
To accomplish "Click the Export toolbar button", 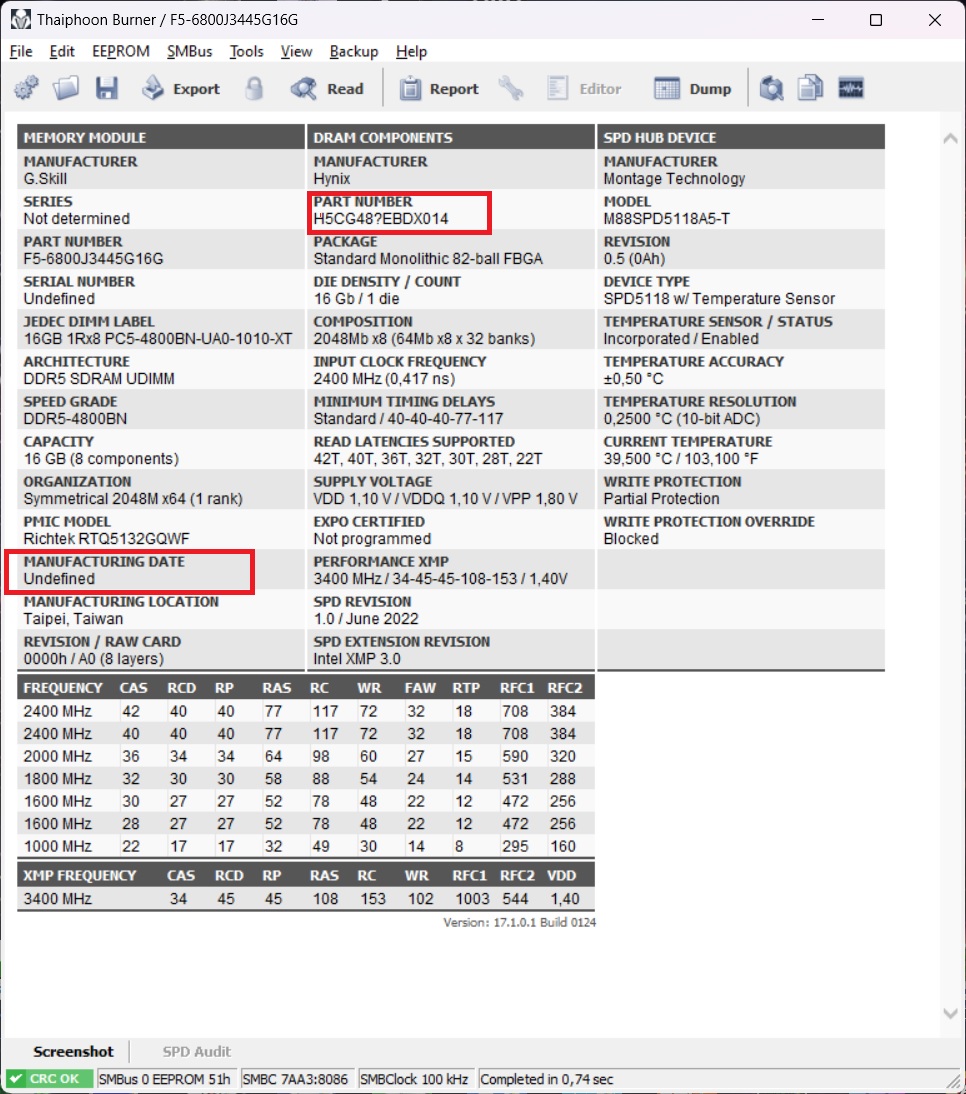I will coord(181,89).
